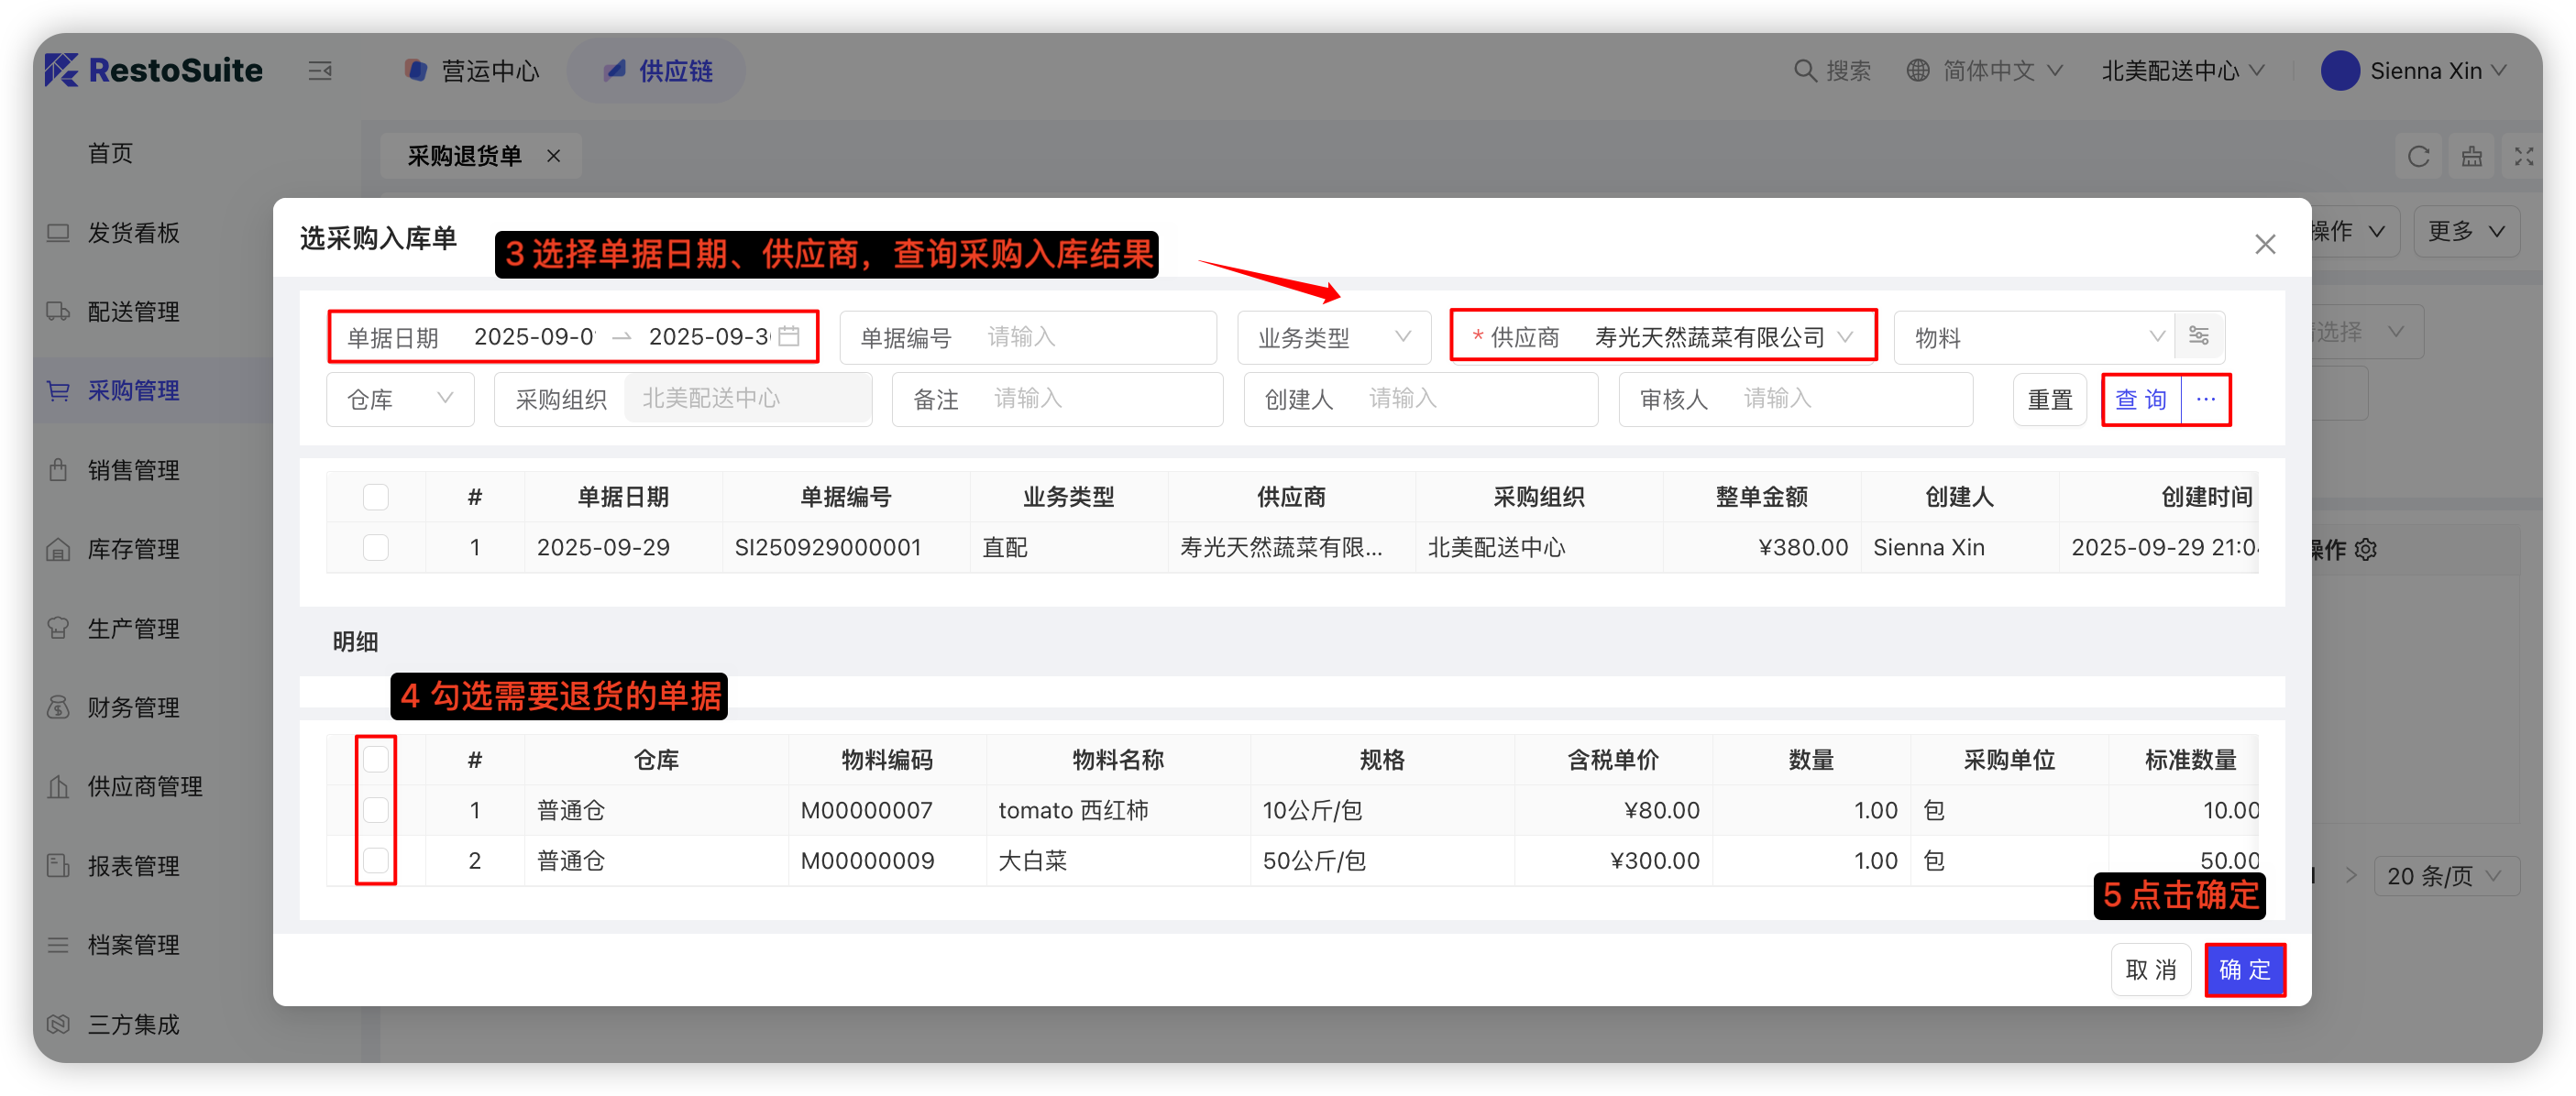
Task: Click the search magnifier icon in header
Action: [x=1804, y=71]
